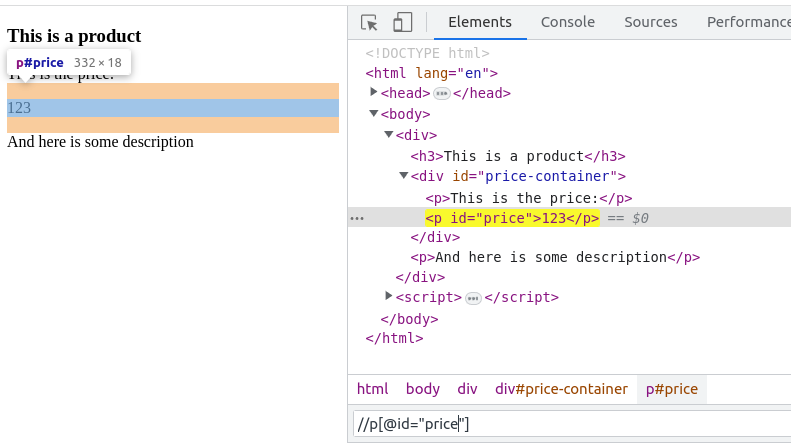
Task: Select the "And here is some description" p node
Action: [554, 257]
